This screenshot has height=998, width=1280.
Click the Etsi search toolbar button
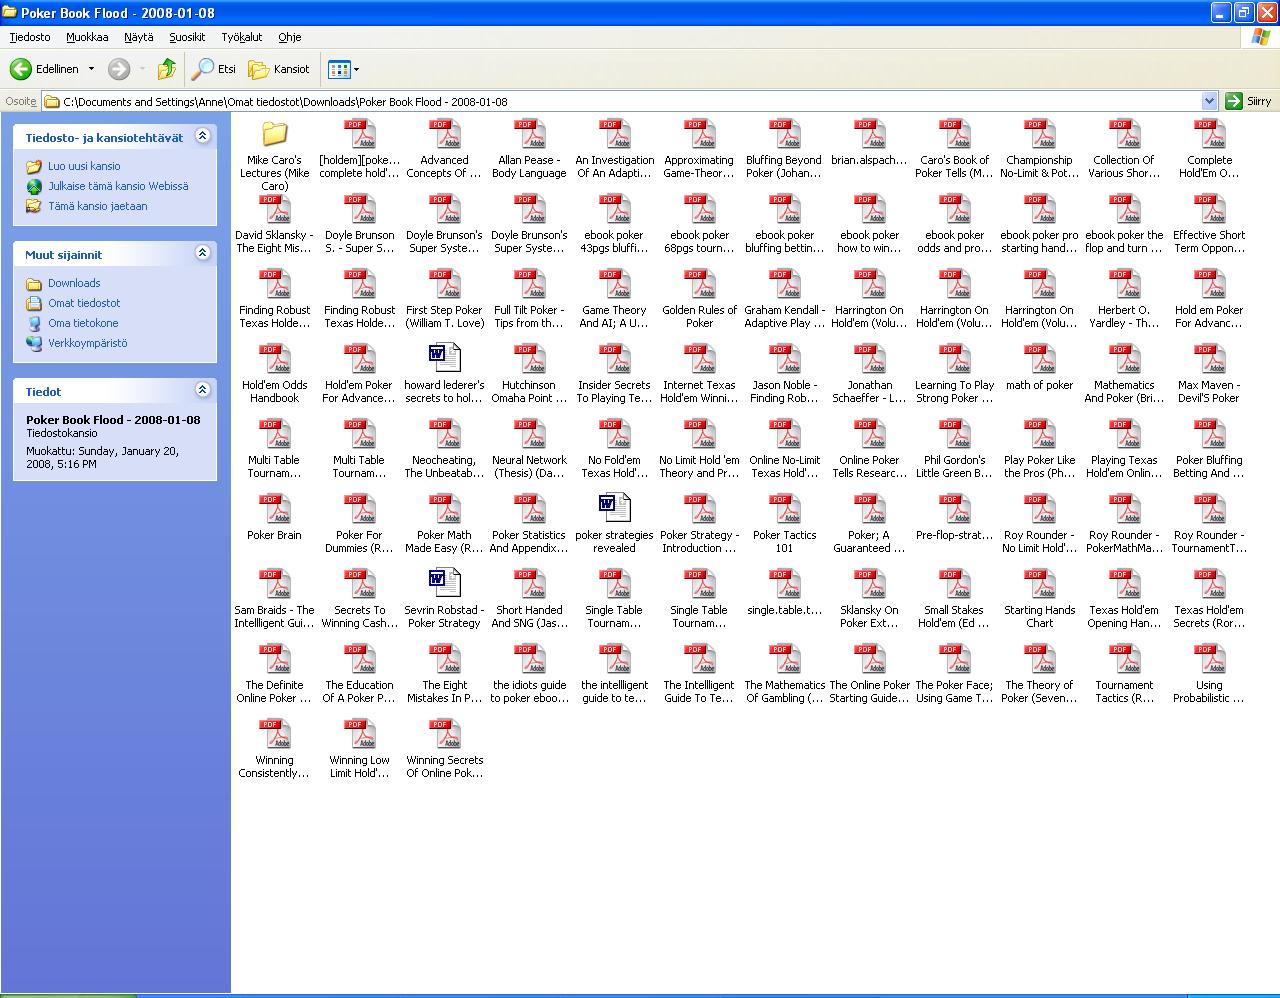coord(214,69)
